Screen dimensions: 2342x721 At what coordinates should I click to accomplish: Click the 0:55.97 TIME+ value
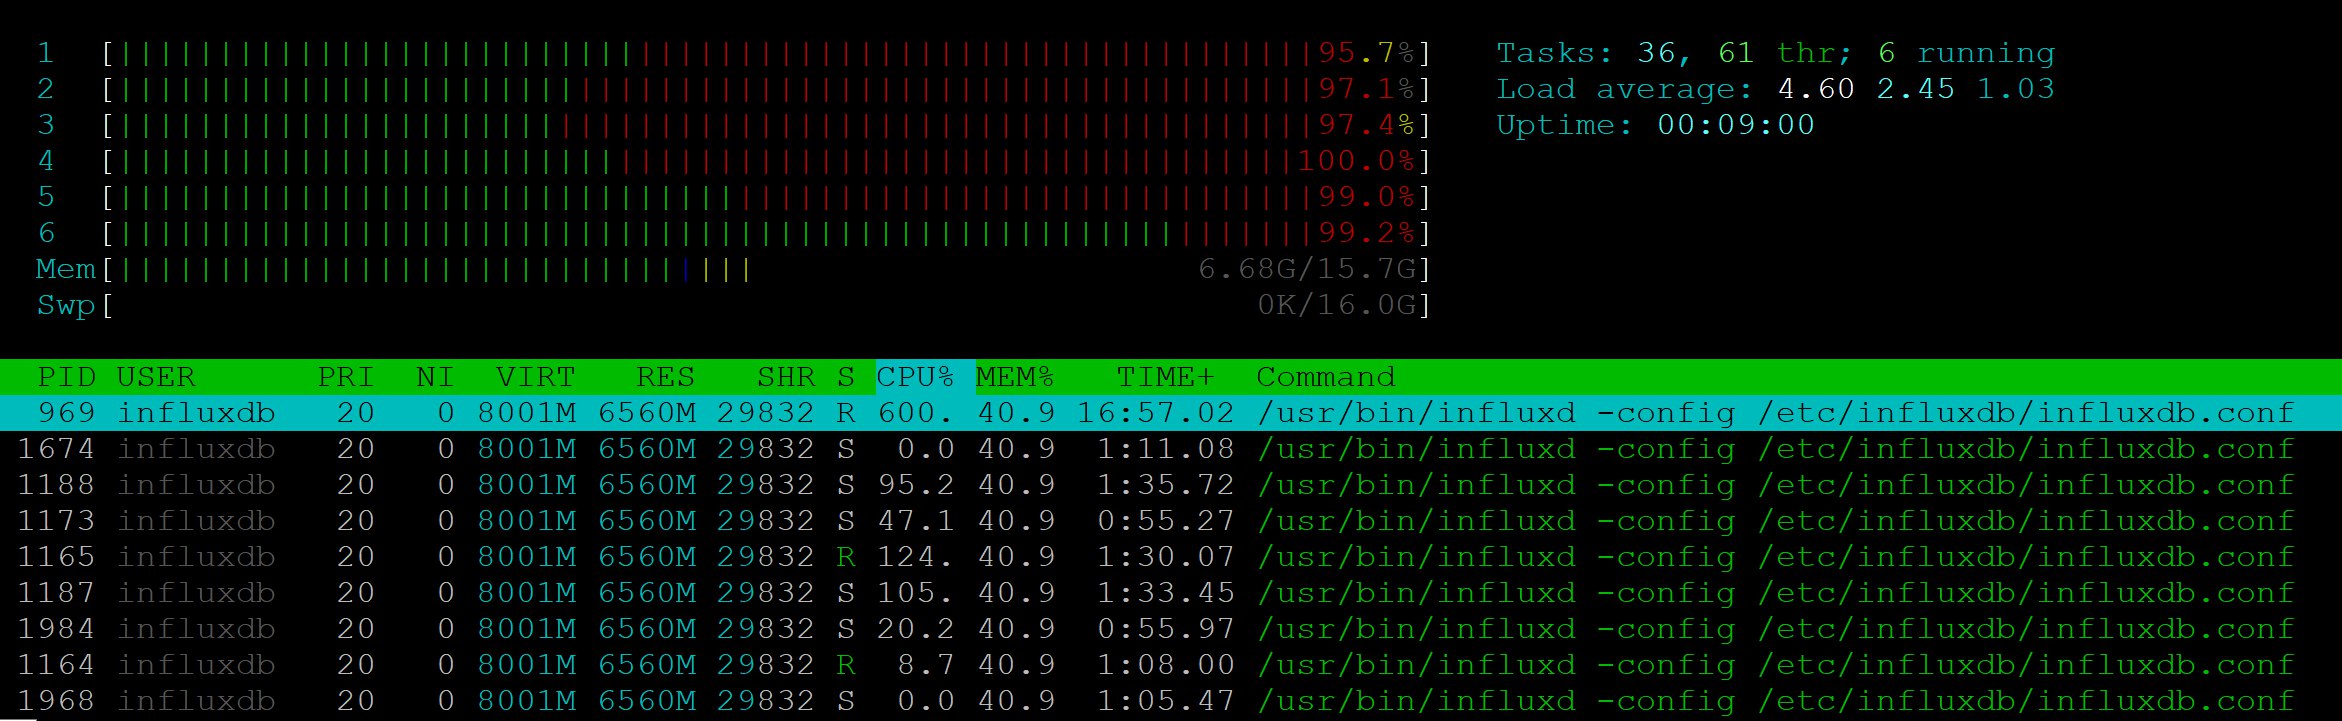pyautogui.click(x=1165, y=629)
